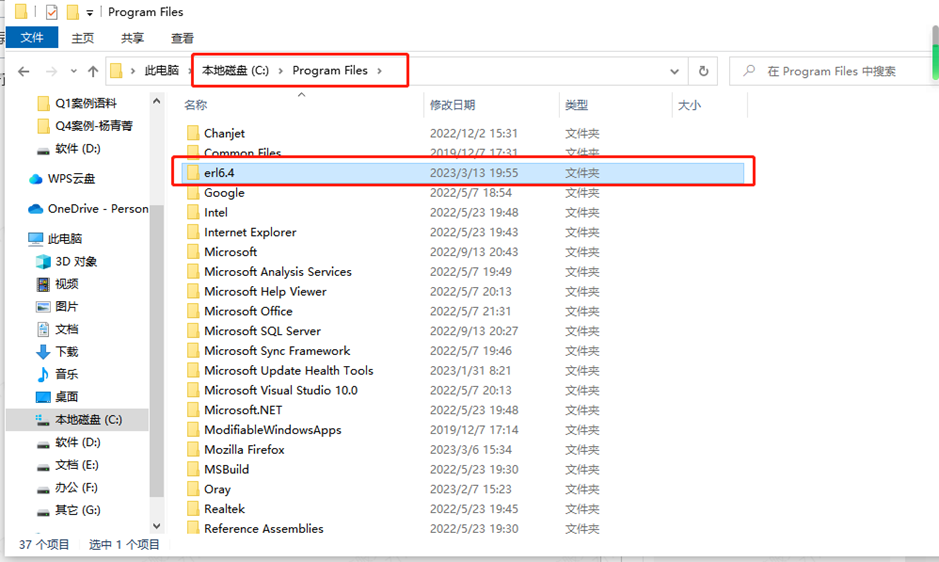Viewport: 939px width, 562px height.
Task: Click 本地磁盘 (C:) in address breadcrumb
Action: tap(235, 71)
